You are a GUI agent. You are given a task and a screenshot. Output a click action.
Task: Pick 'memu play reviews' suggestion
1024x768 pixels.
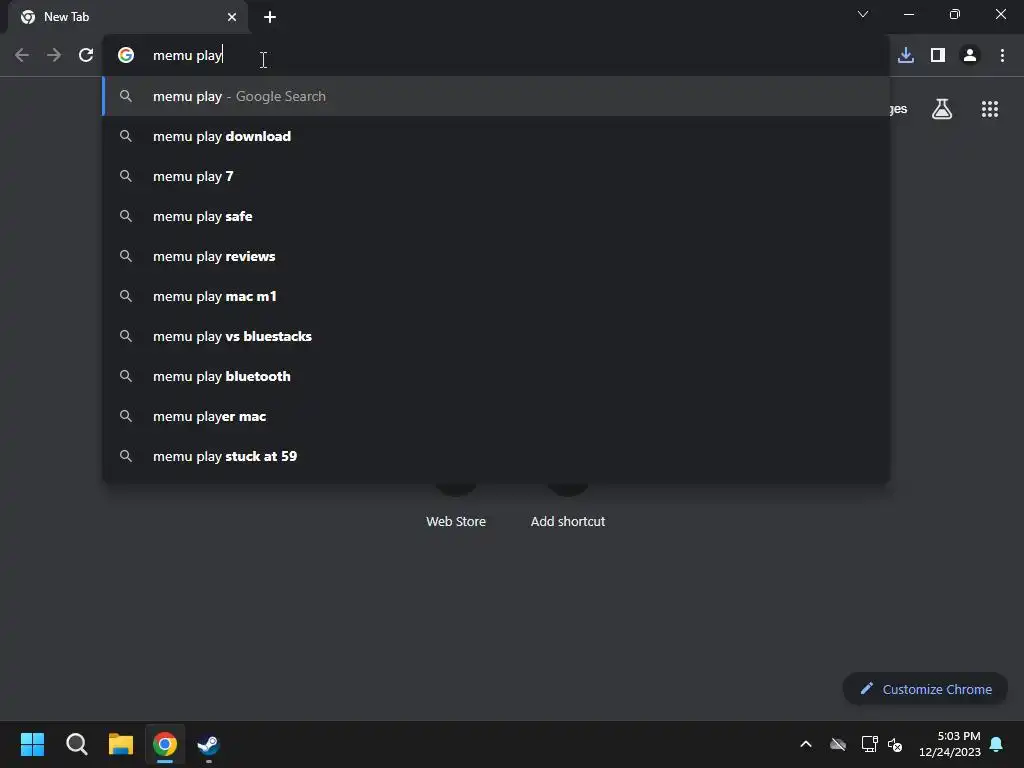[496, 256]
